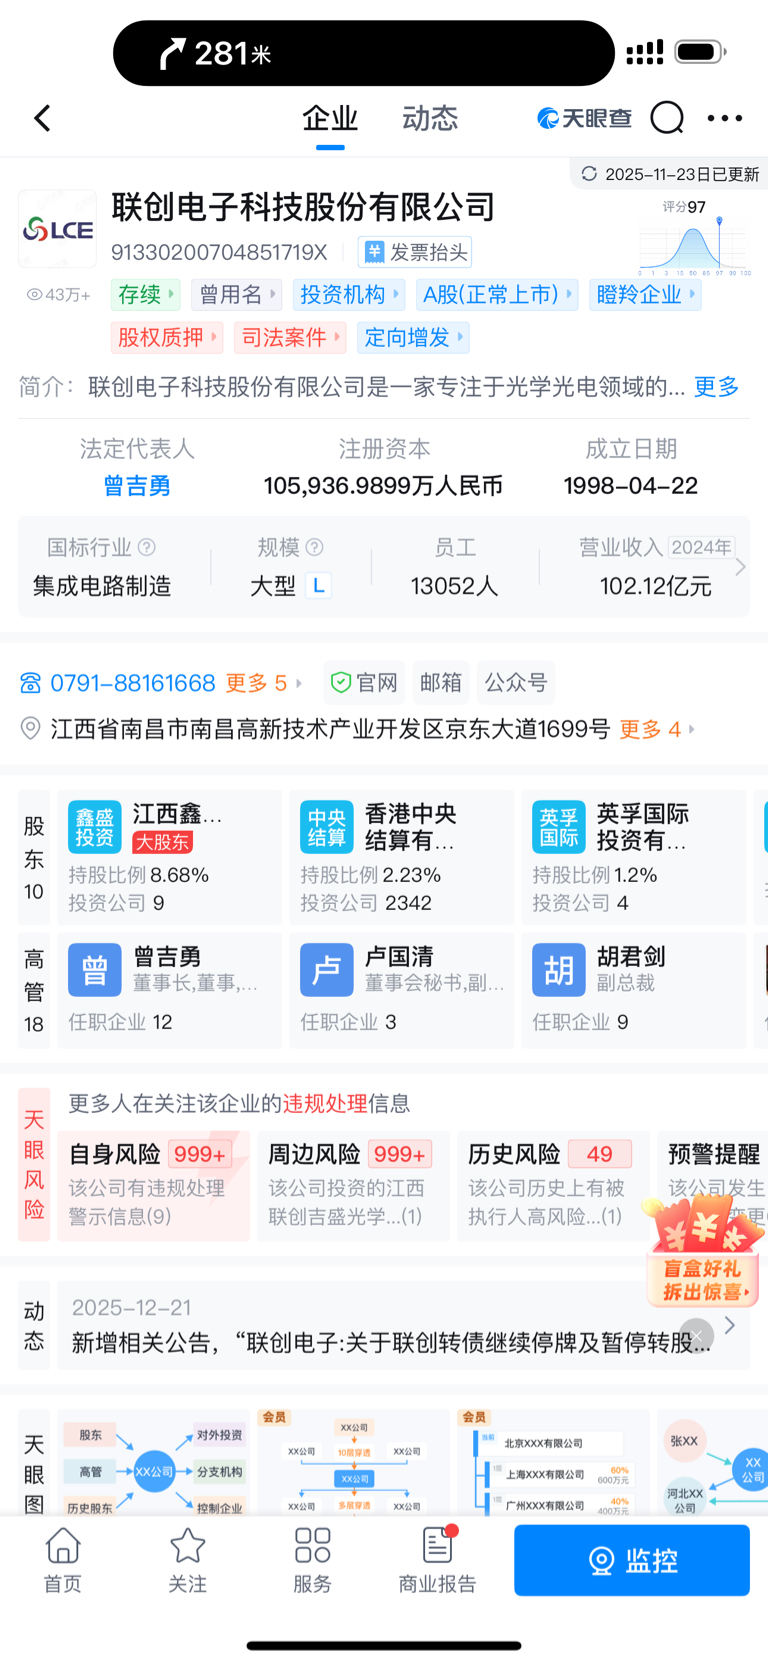
Task: Expand the A股(正常上市) tag
Action: [x=497, y=295]
